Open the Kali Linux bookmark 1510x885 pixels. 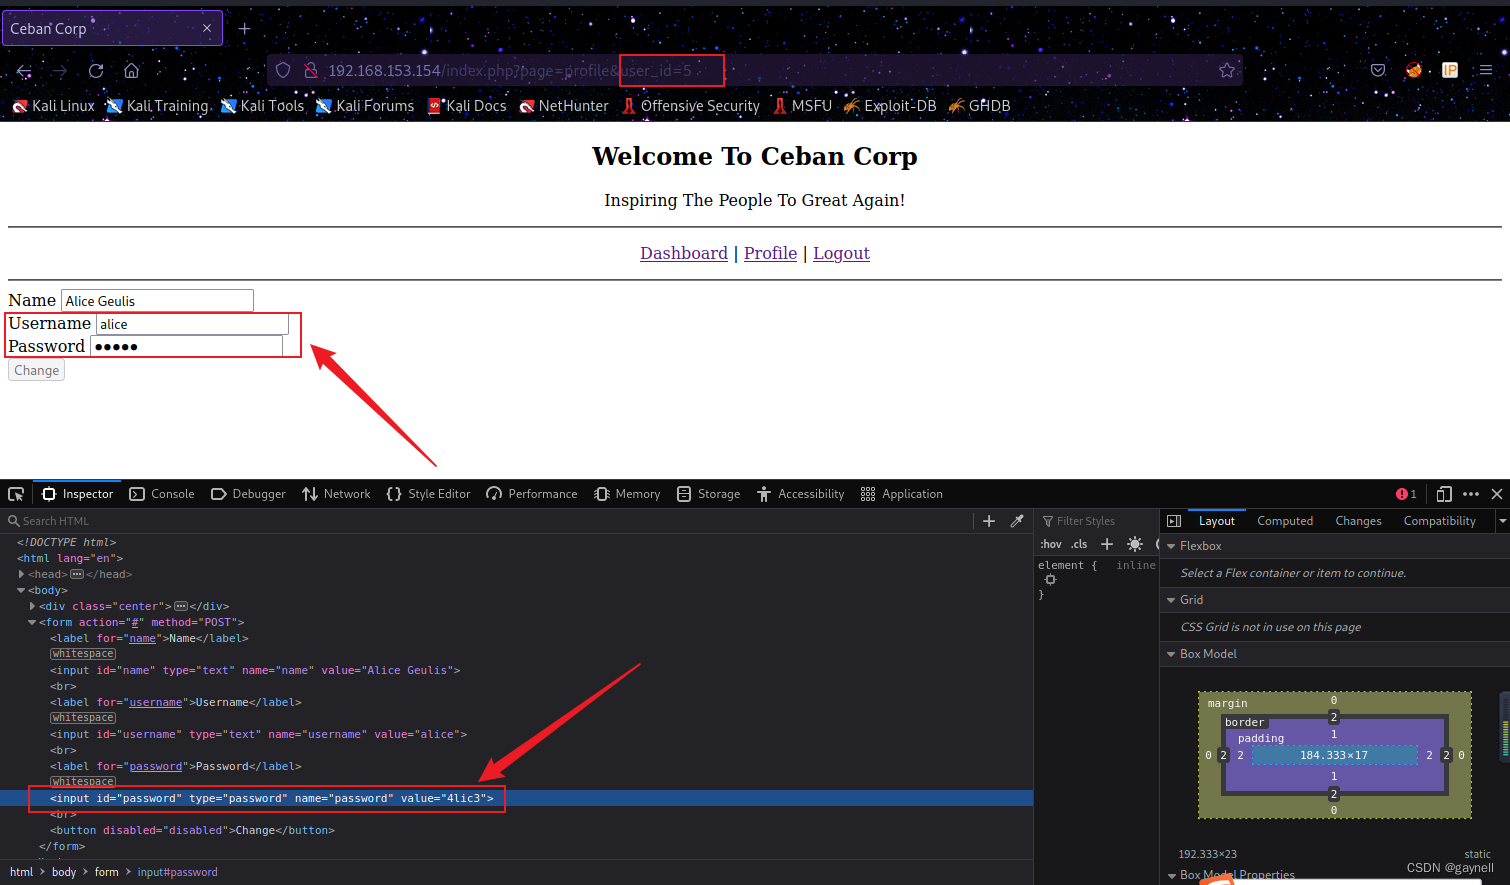[x=53, y=106]
